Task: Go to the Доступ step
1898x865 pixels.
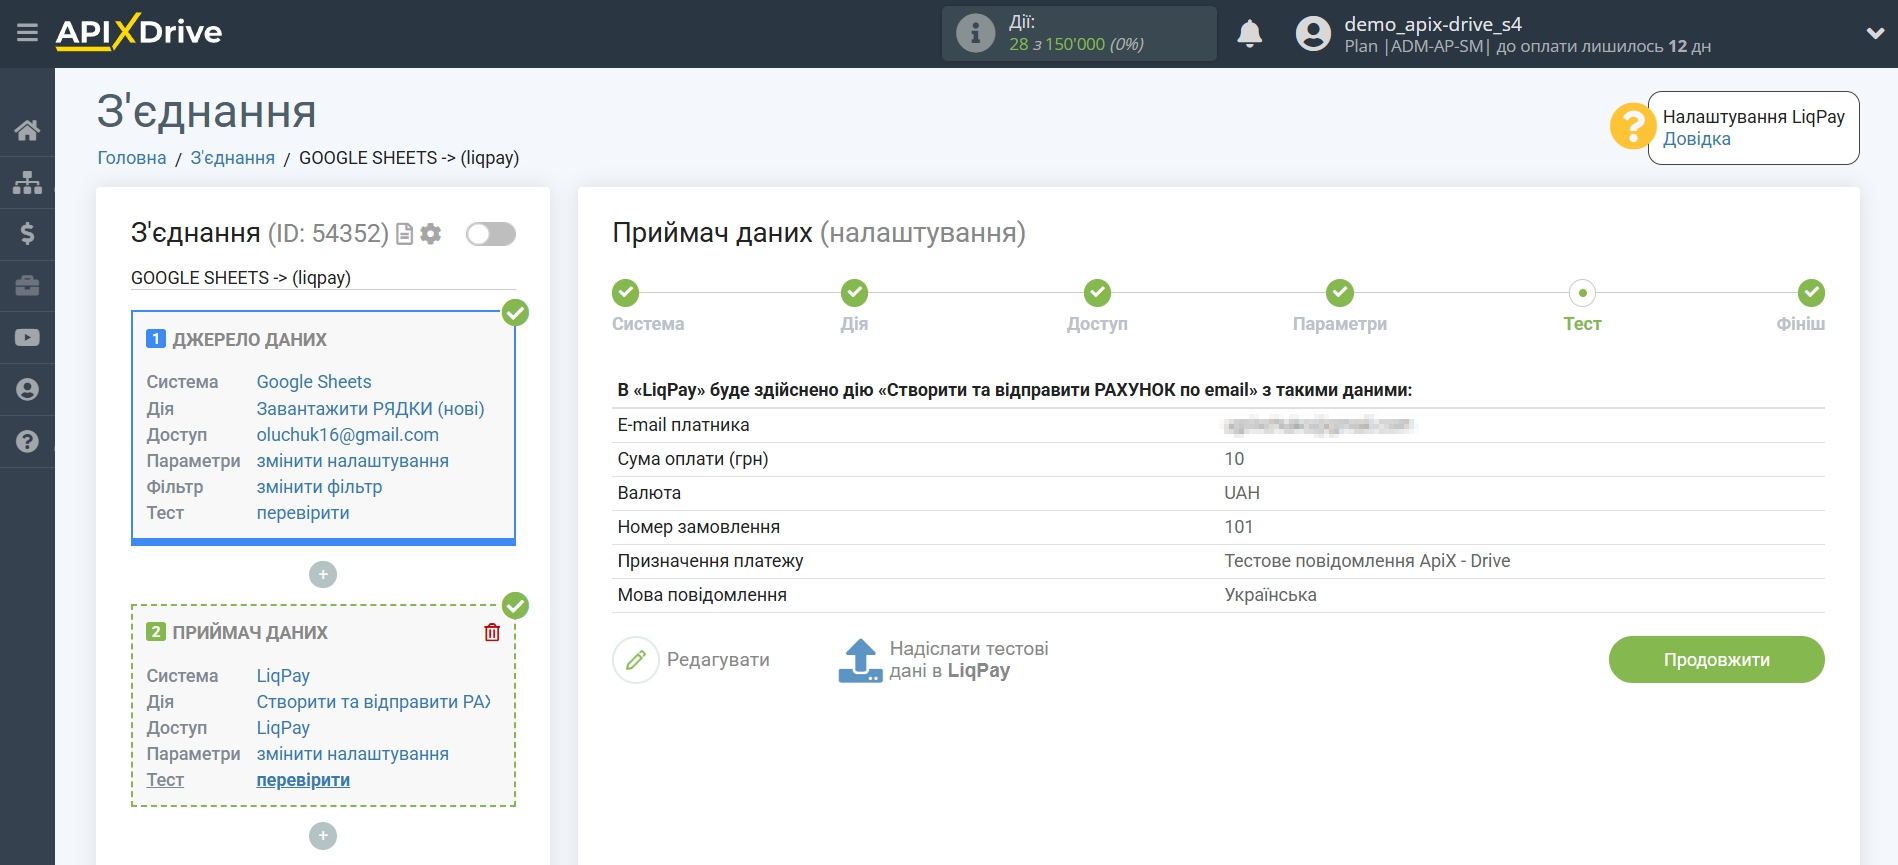Action: pos(1097,293)
